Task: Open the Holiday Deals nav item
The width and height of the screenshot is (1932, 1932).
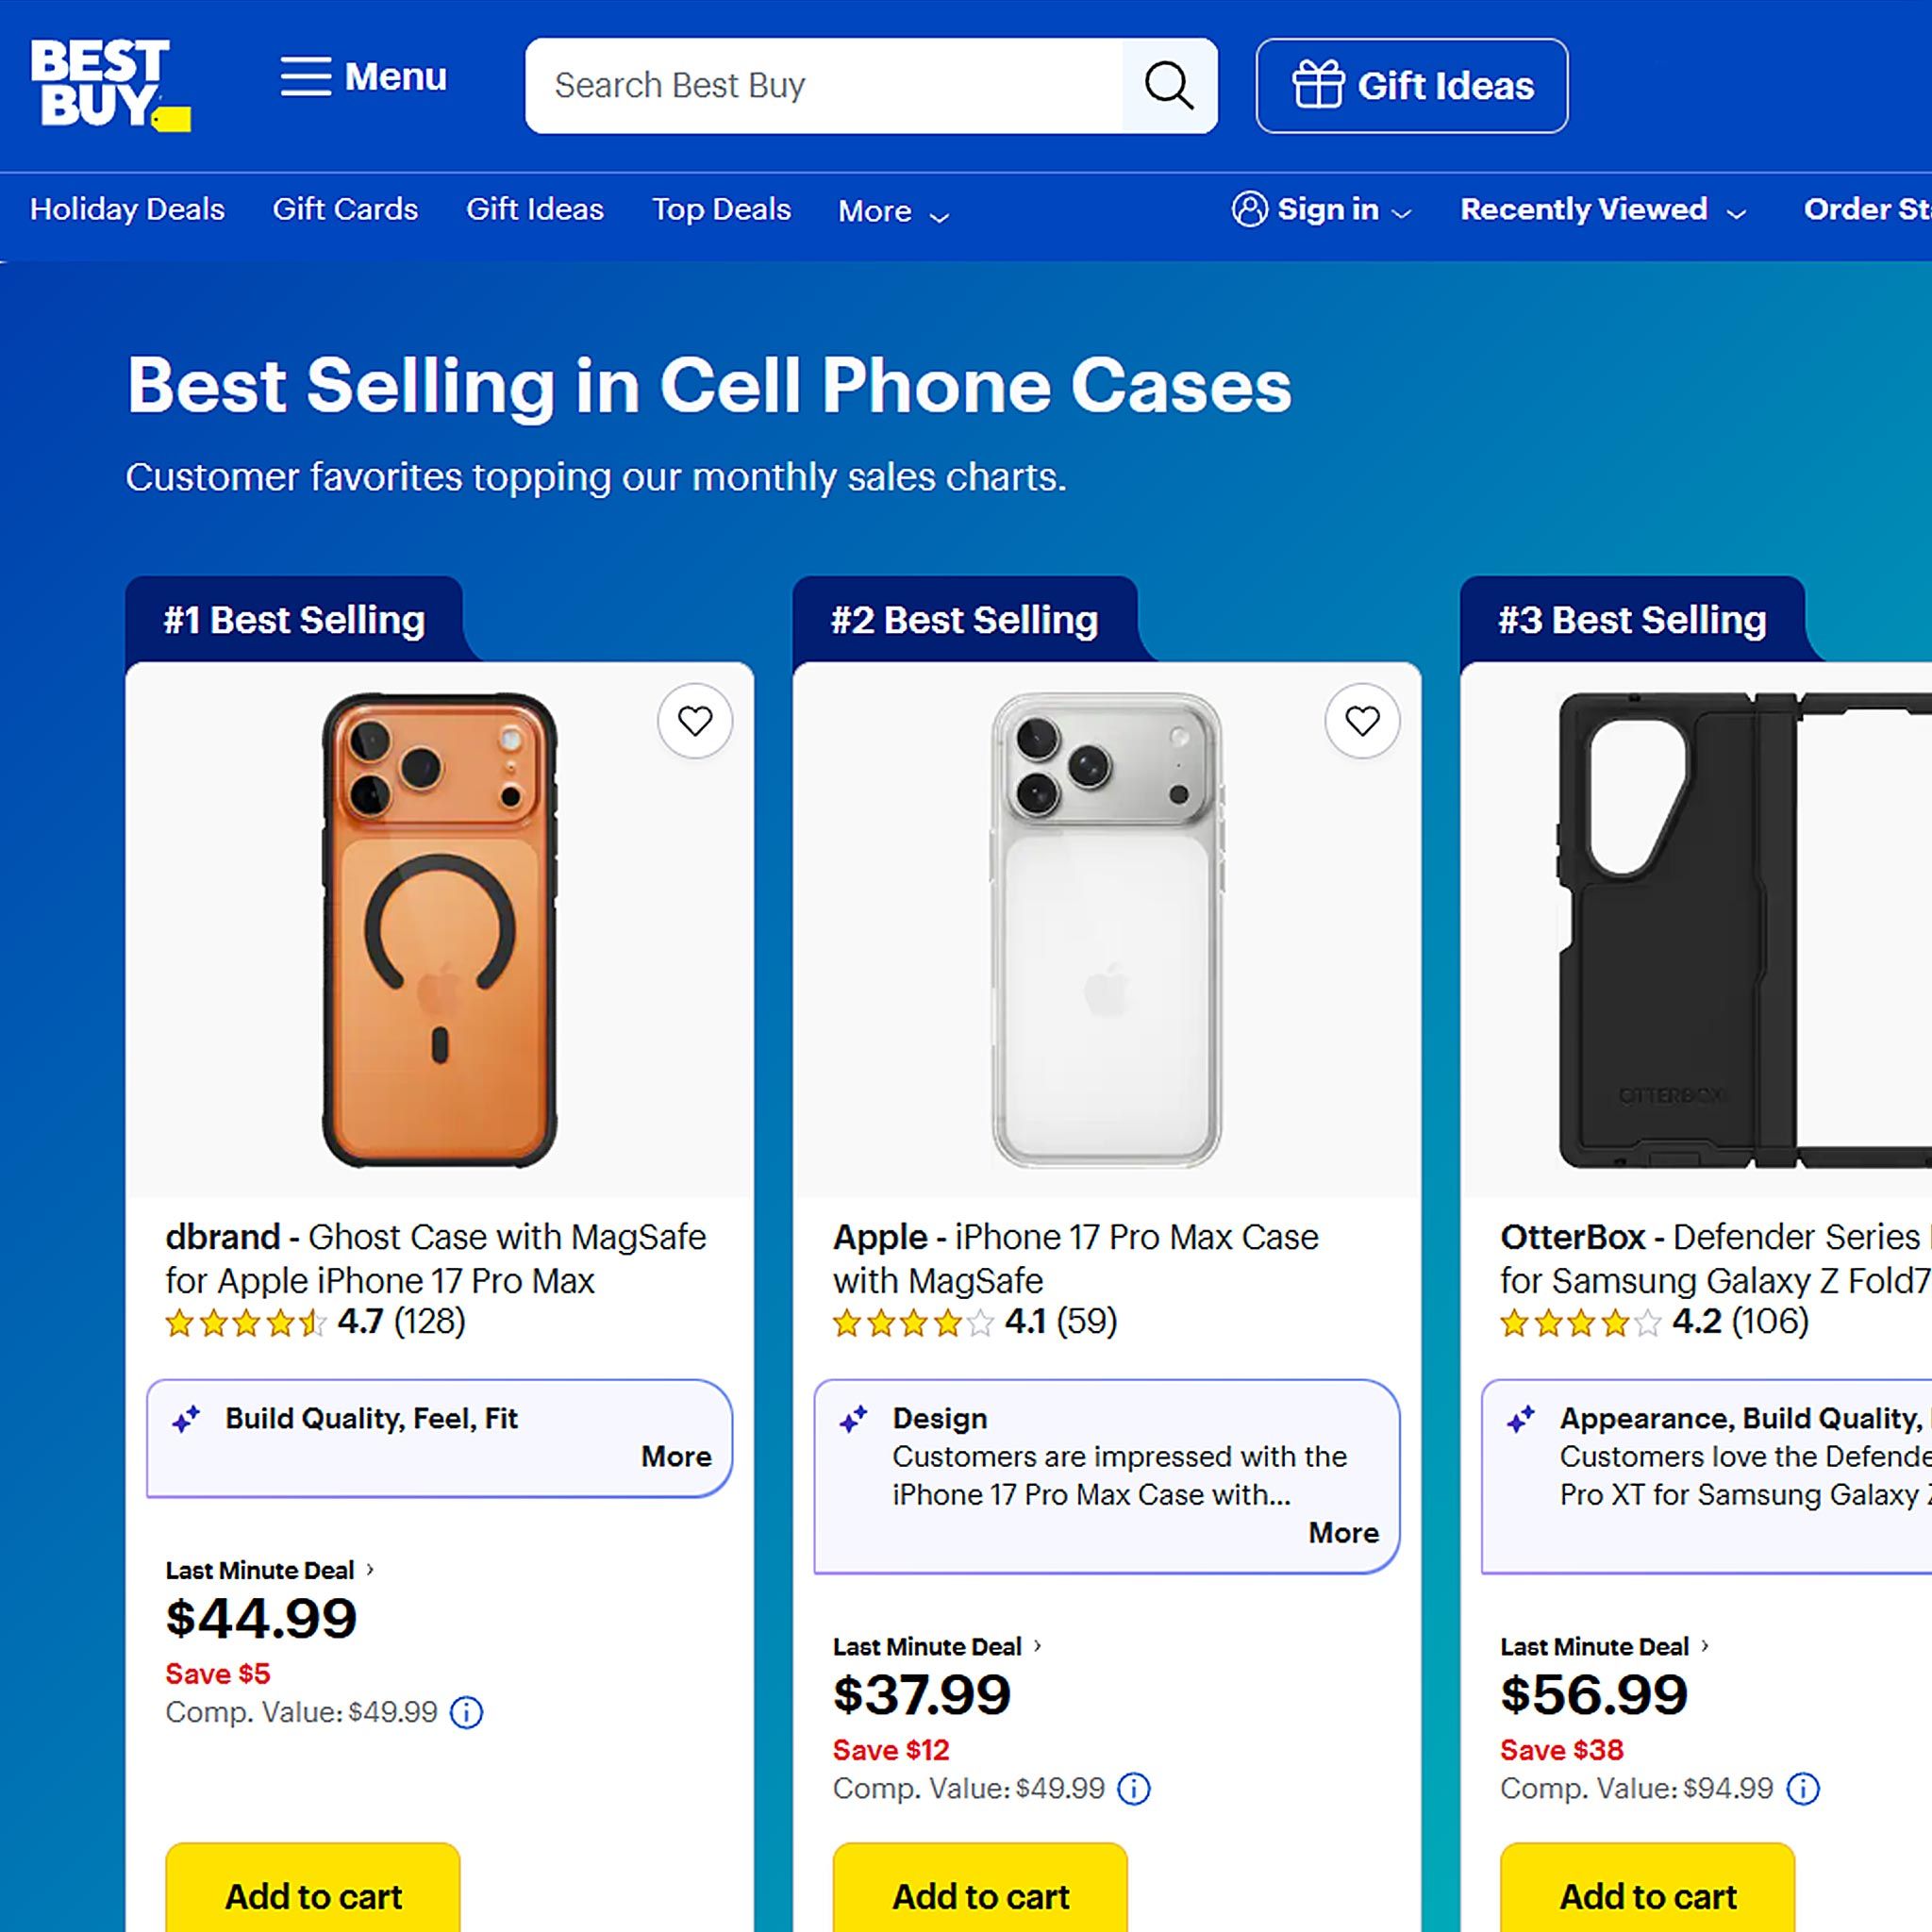Action: point(127,210)
